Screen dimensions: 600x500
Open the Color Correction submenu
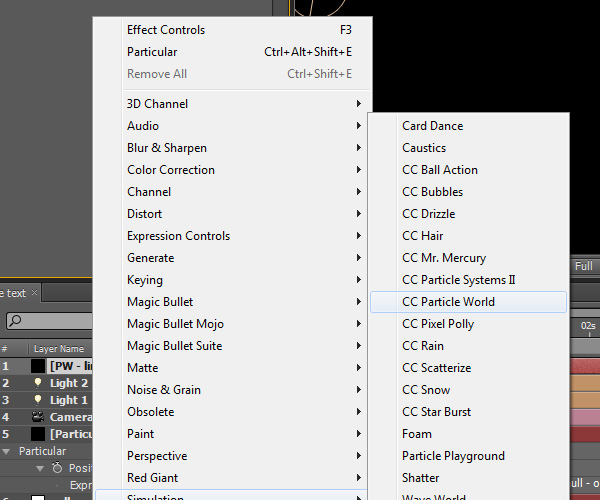[x=233, y=169]
